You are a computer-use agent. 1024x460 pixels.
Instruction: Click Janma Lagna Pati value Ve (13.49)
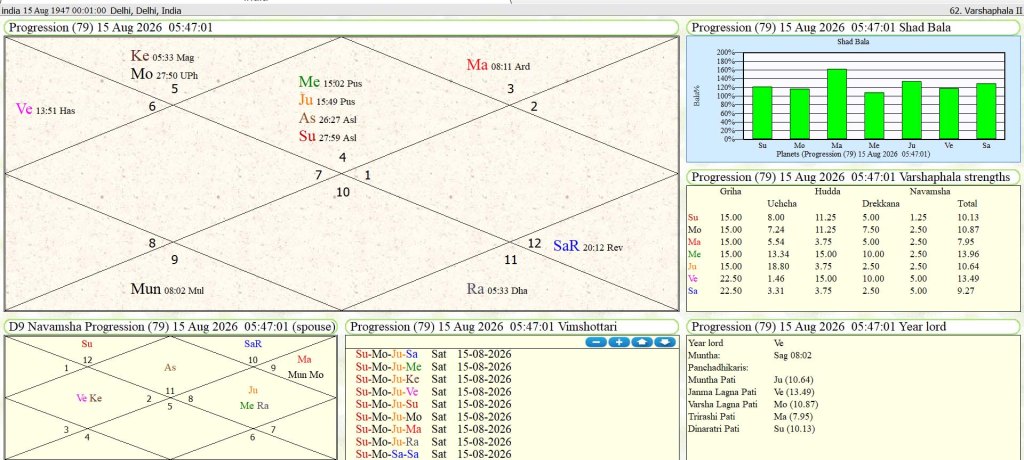pos(793,392)
